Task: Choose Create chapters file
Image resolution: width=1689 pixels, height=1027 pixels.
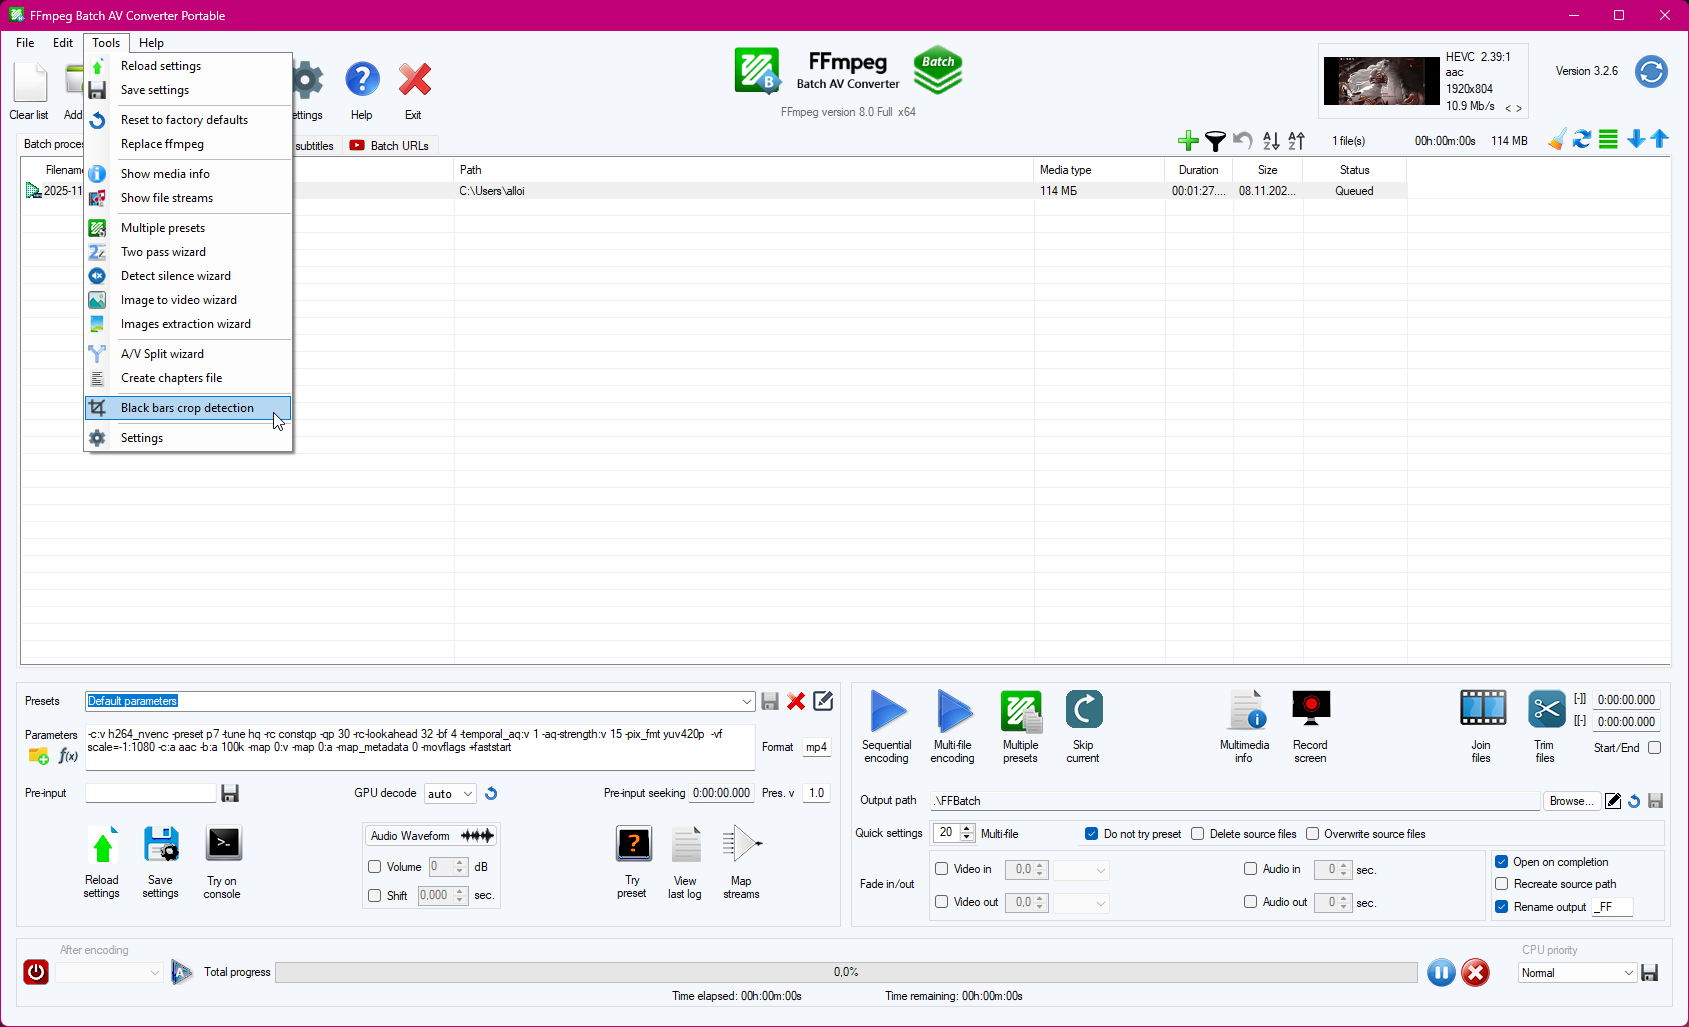Action: coord(188,378)
